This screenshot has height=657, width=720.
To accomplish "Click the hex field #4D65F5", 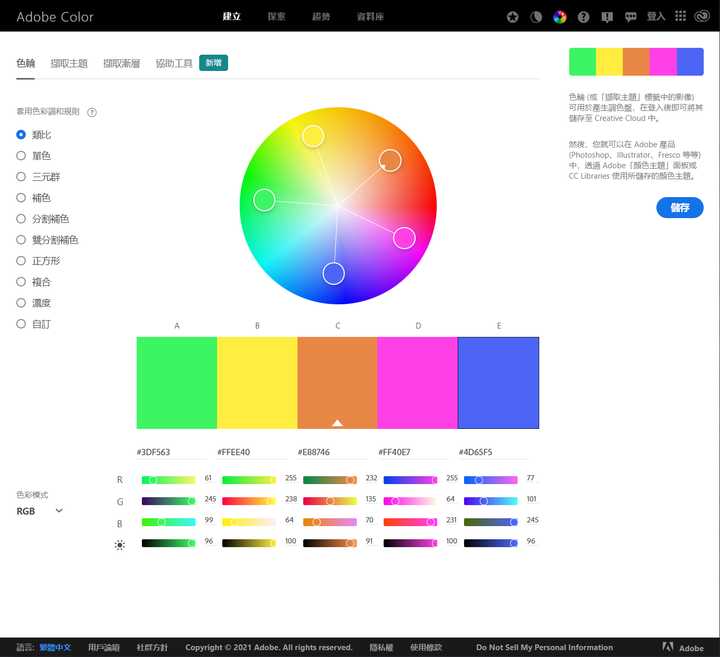I will [x=494, y=452].
